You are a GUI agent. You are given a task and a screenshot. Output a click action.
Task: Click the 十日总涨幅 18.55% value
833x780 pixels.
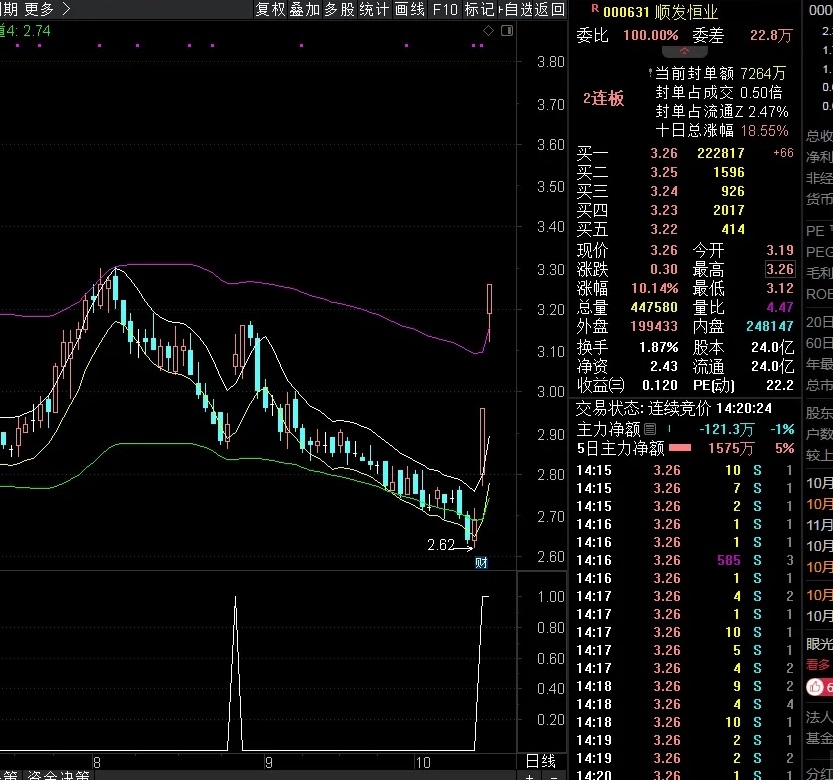pos(764,131)
